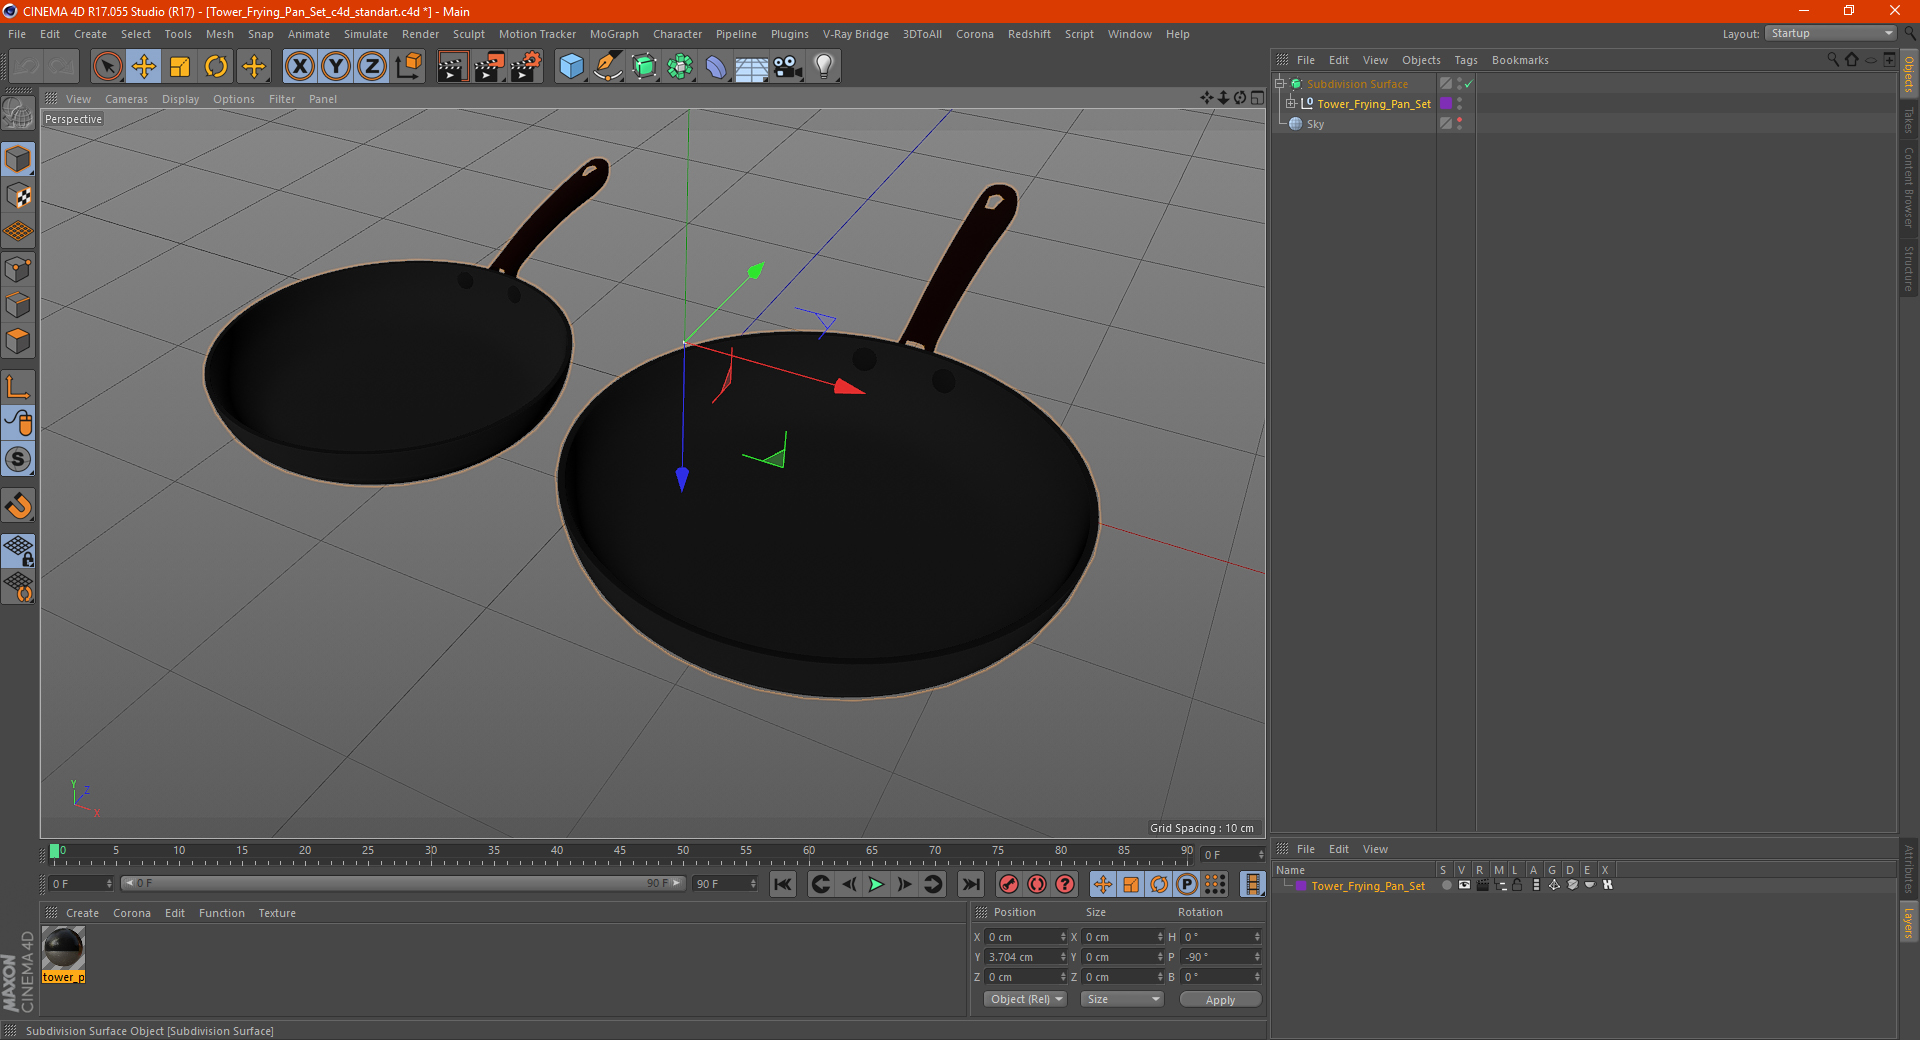Open the MoGraph menu
Viewport: 1920px width, 1040px height.
[x=614, y=34]
